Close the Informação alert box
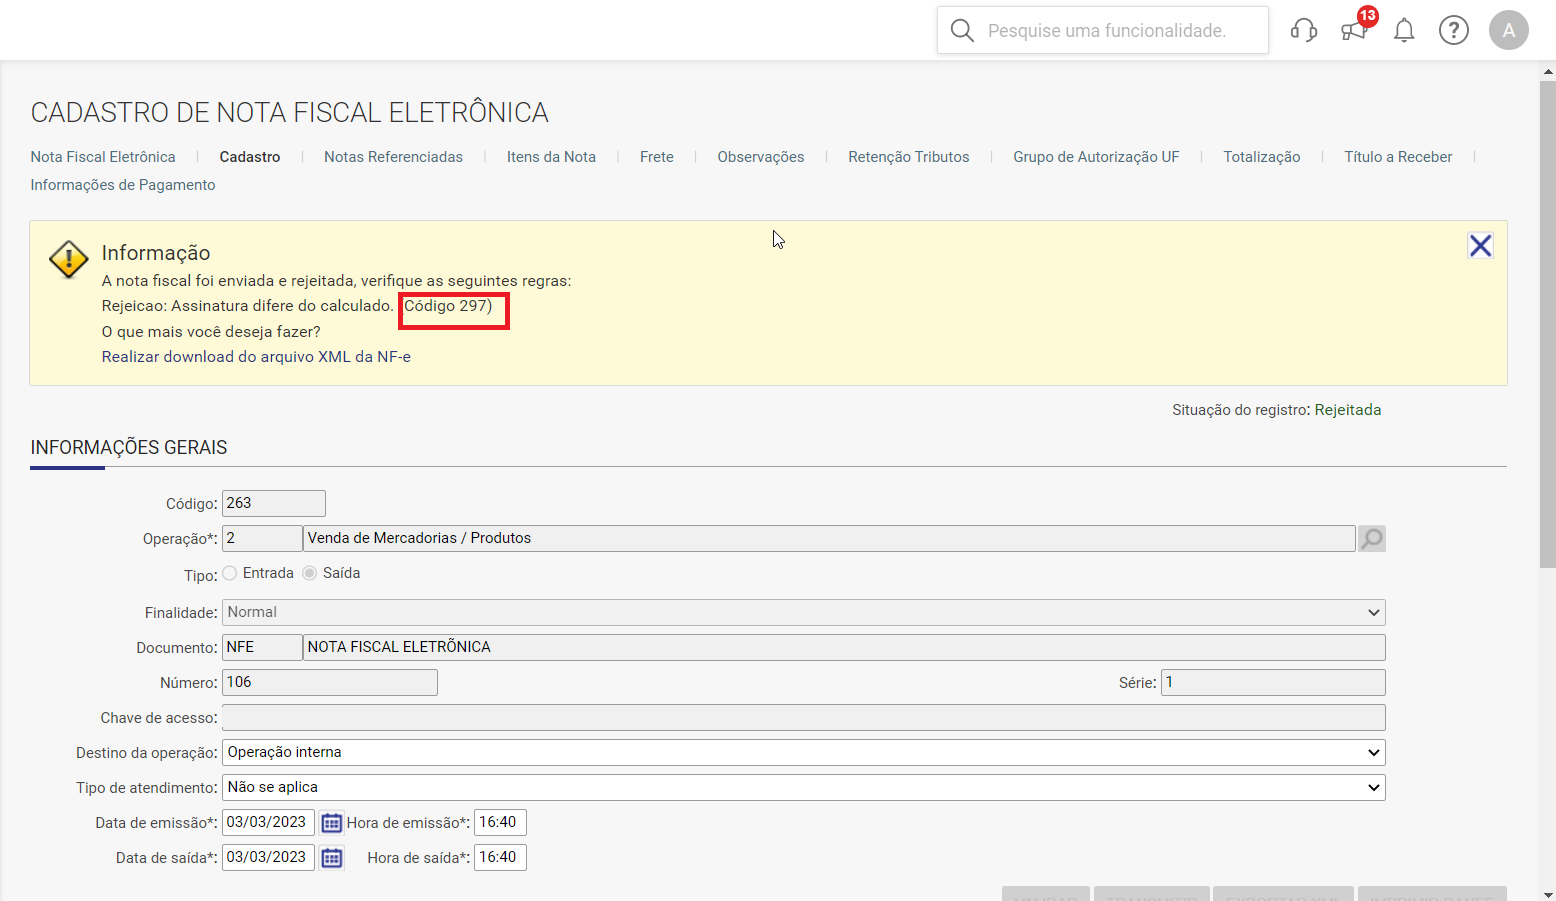Viewport: 1556px width, 901px height. coord(1481,245)
